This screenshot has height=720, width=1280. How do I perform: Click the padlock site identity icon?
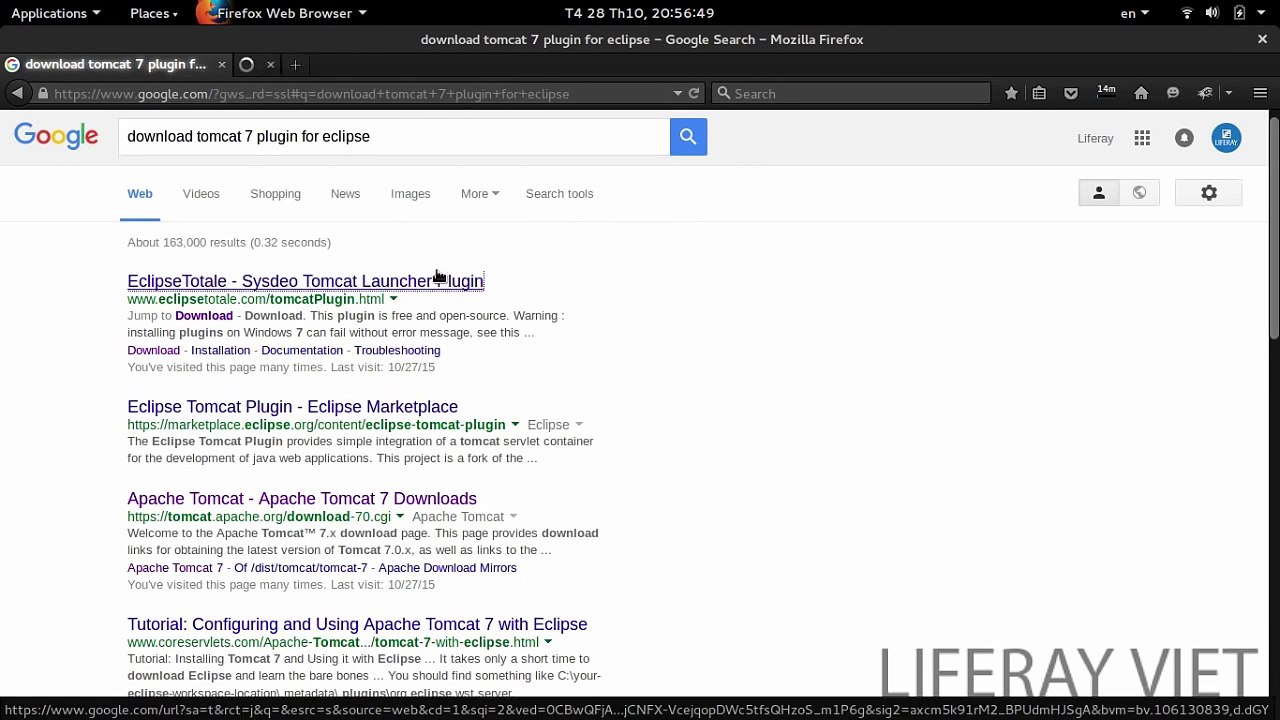tap(43, 93)
